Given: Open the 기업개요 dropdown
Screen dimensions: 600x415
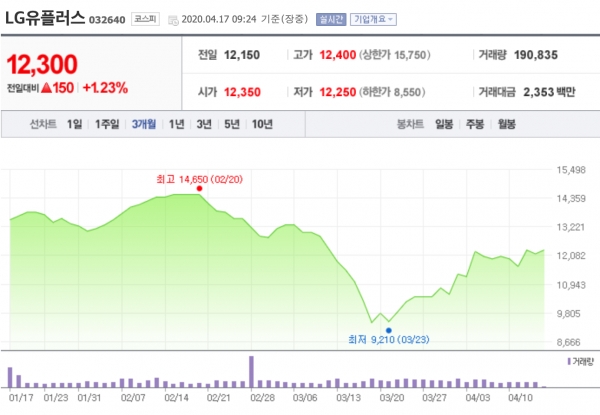Looking at the screenshot, I should [x=373, y=20].
